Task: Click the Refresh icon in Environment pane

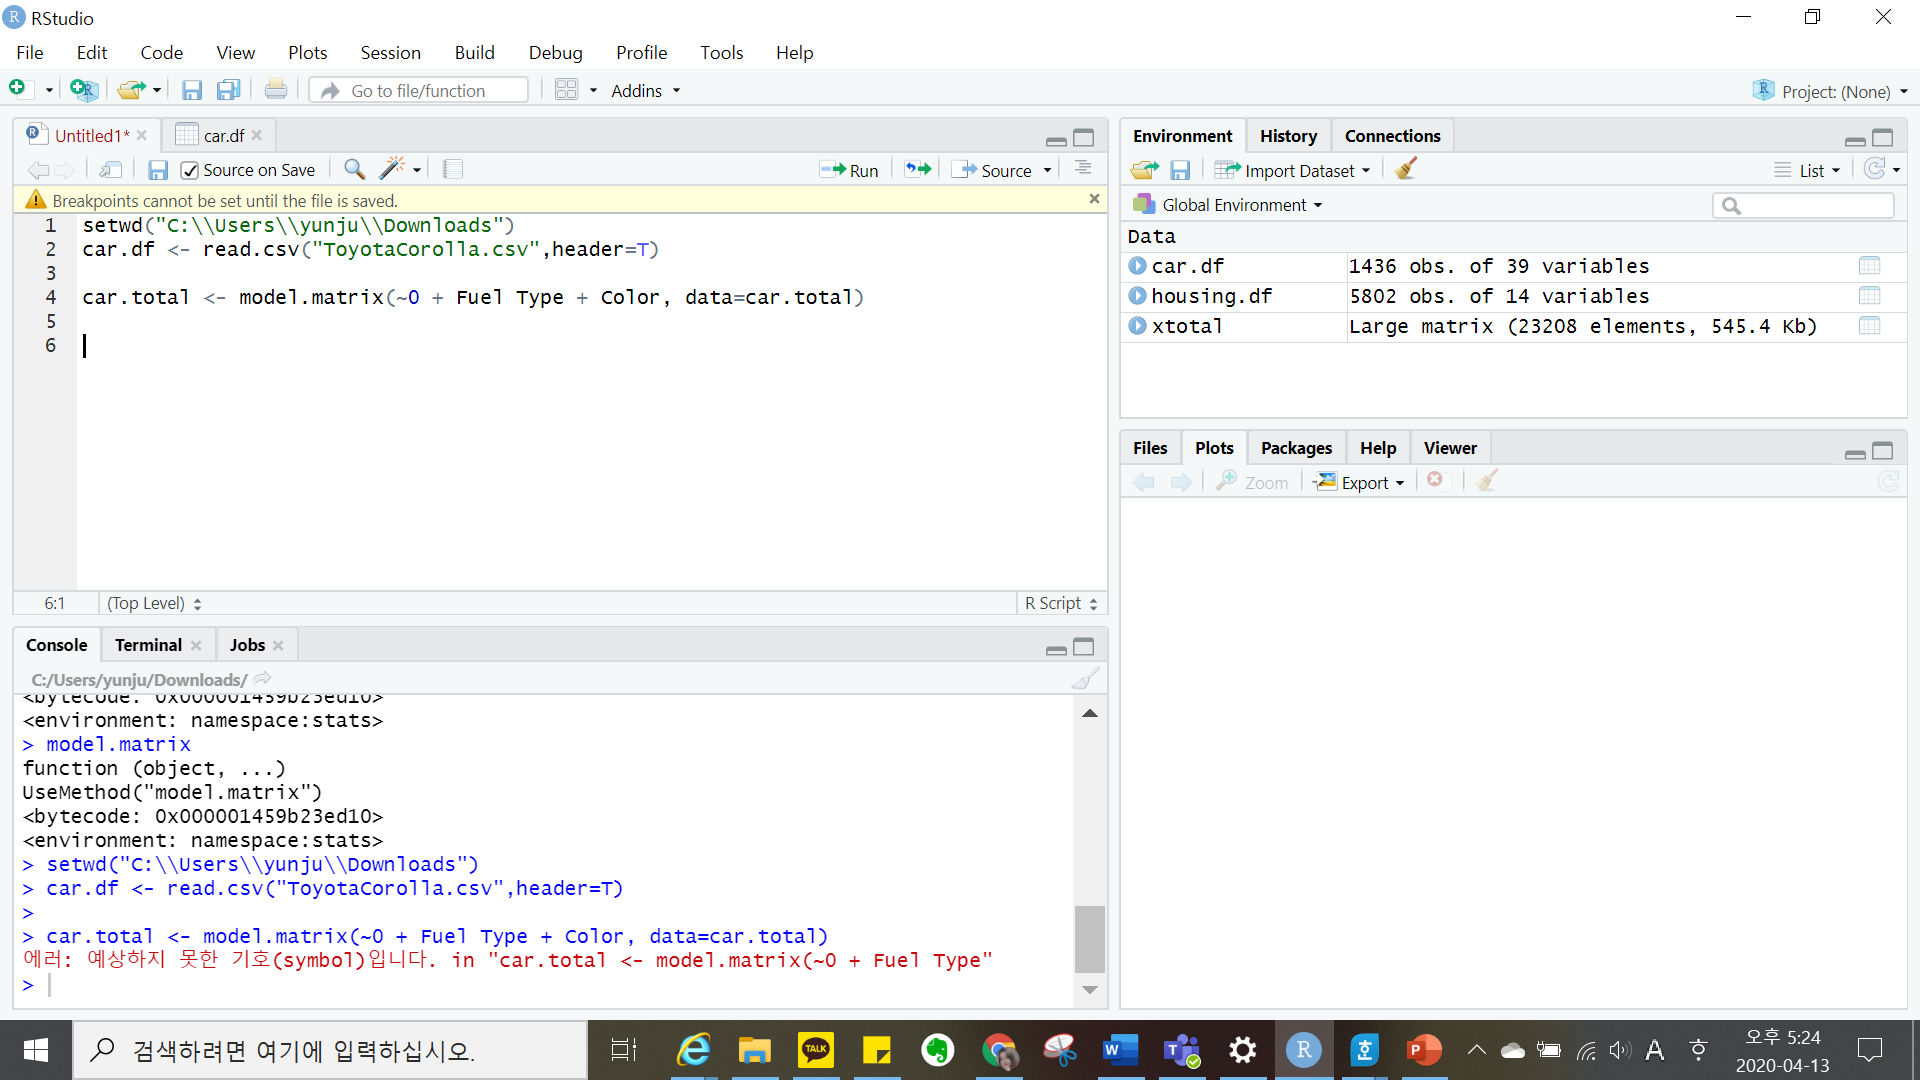Action: pos(1875,169)
